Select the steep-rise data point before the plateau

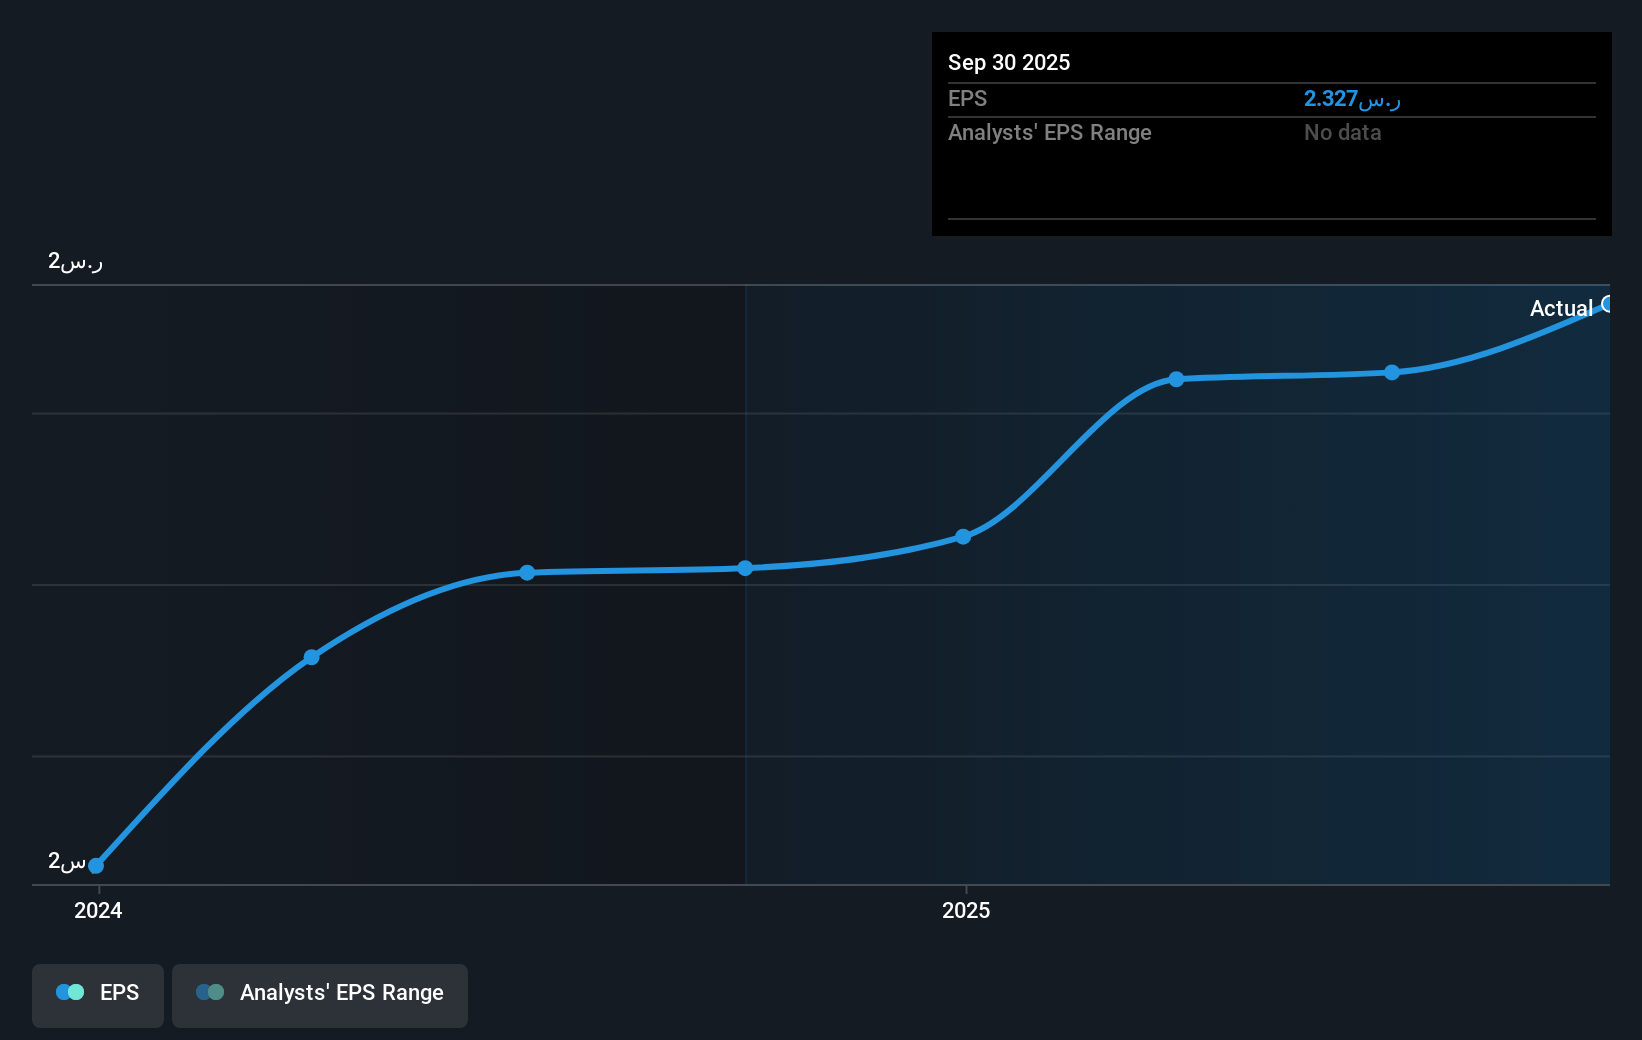[x=311, y=657]
